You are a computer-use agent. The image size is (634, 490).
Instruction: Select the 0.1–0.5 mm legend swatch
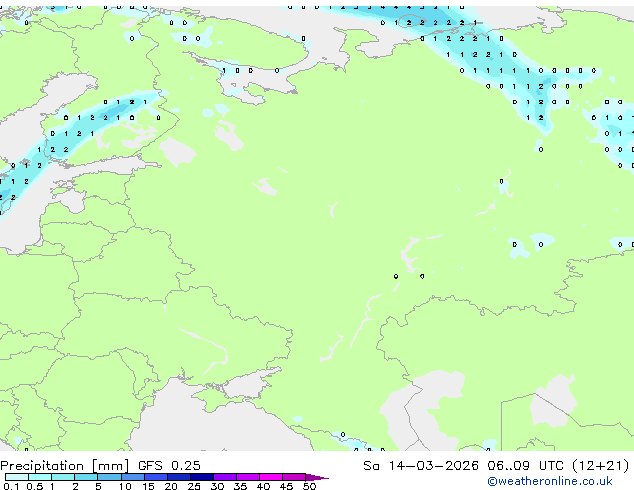(x=17, y=477)
